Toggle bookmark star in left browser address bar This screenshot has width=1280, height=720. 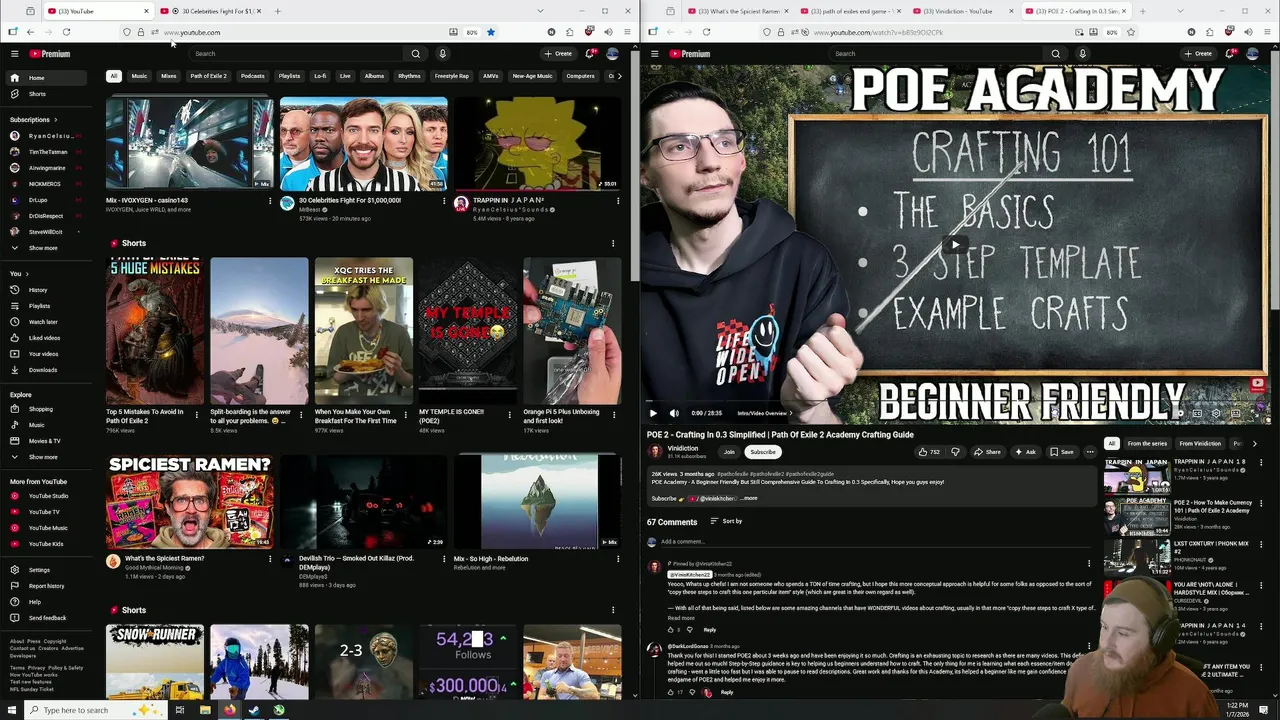(490, 32)
